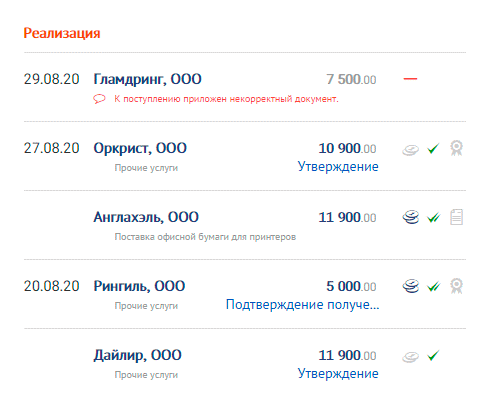The image size is (490, 397).
Task: Open the Подтверждение получе... link
Action: click(x=303, y=305)
